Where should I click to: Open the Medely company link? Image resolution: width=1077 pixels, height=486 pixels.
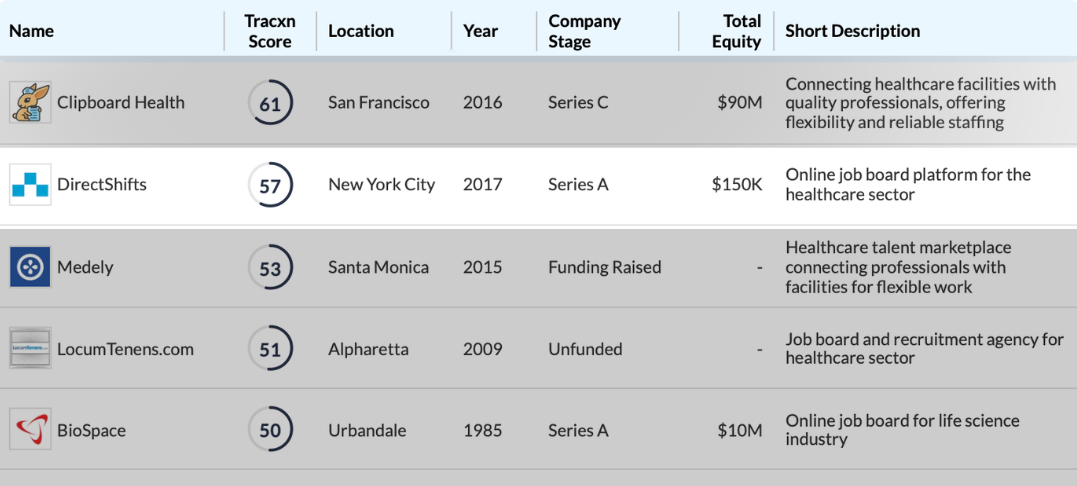point(85,267)
